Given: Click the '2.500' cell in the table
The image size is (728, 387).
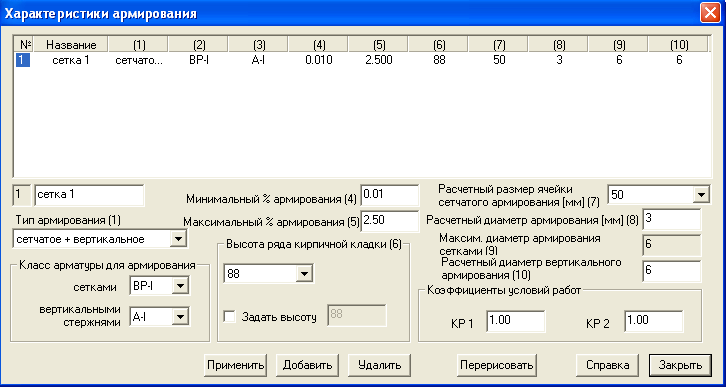Looking at the screenshot, I should click(x=378, y=60).
